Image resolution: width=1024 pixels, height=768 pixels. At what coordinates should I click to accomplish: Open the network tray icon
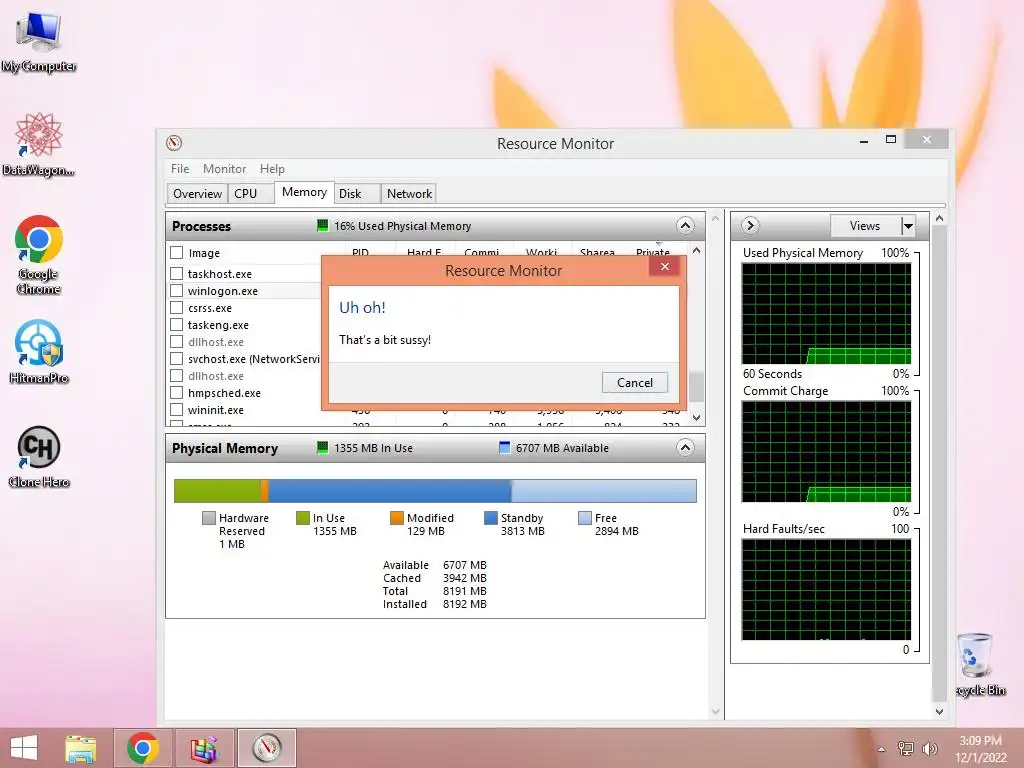[906, 748]
